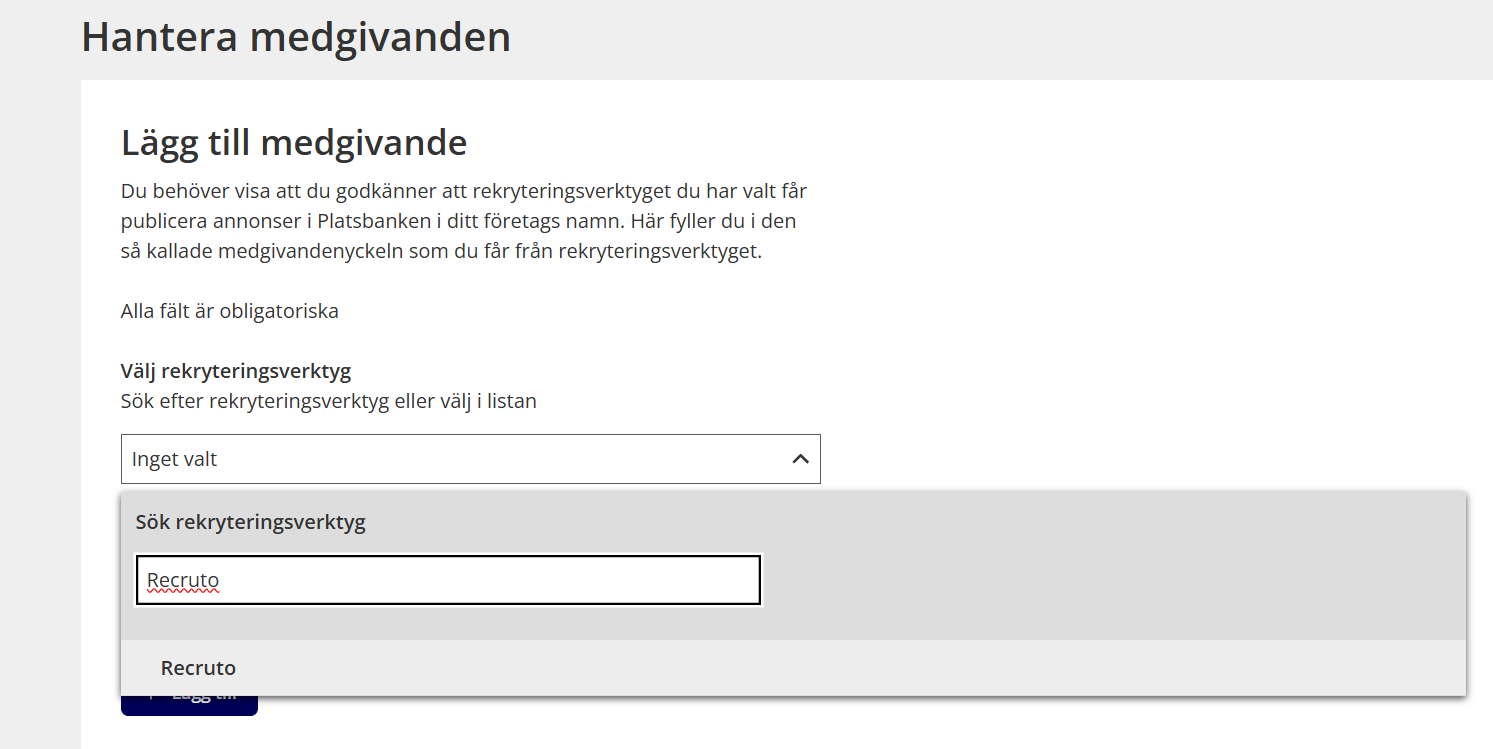Click the 'Välj rekryteringsverktyg' field label

(x=236, y=371)
